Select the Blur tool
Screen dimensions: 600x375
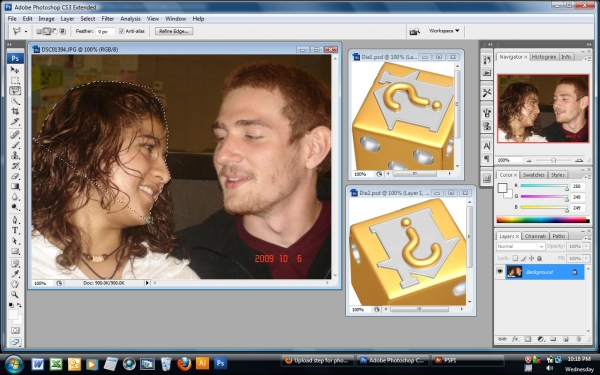click(x=15, y=197)
